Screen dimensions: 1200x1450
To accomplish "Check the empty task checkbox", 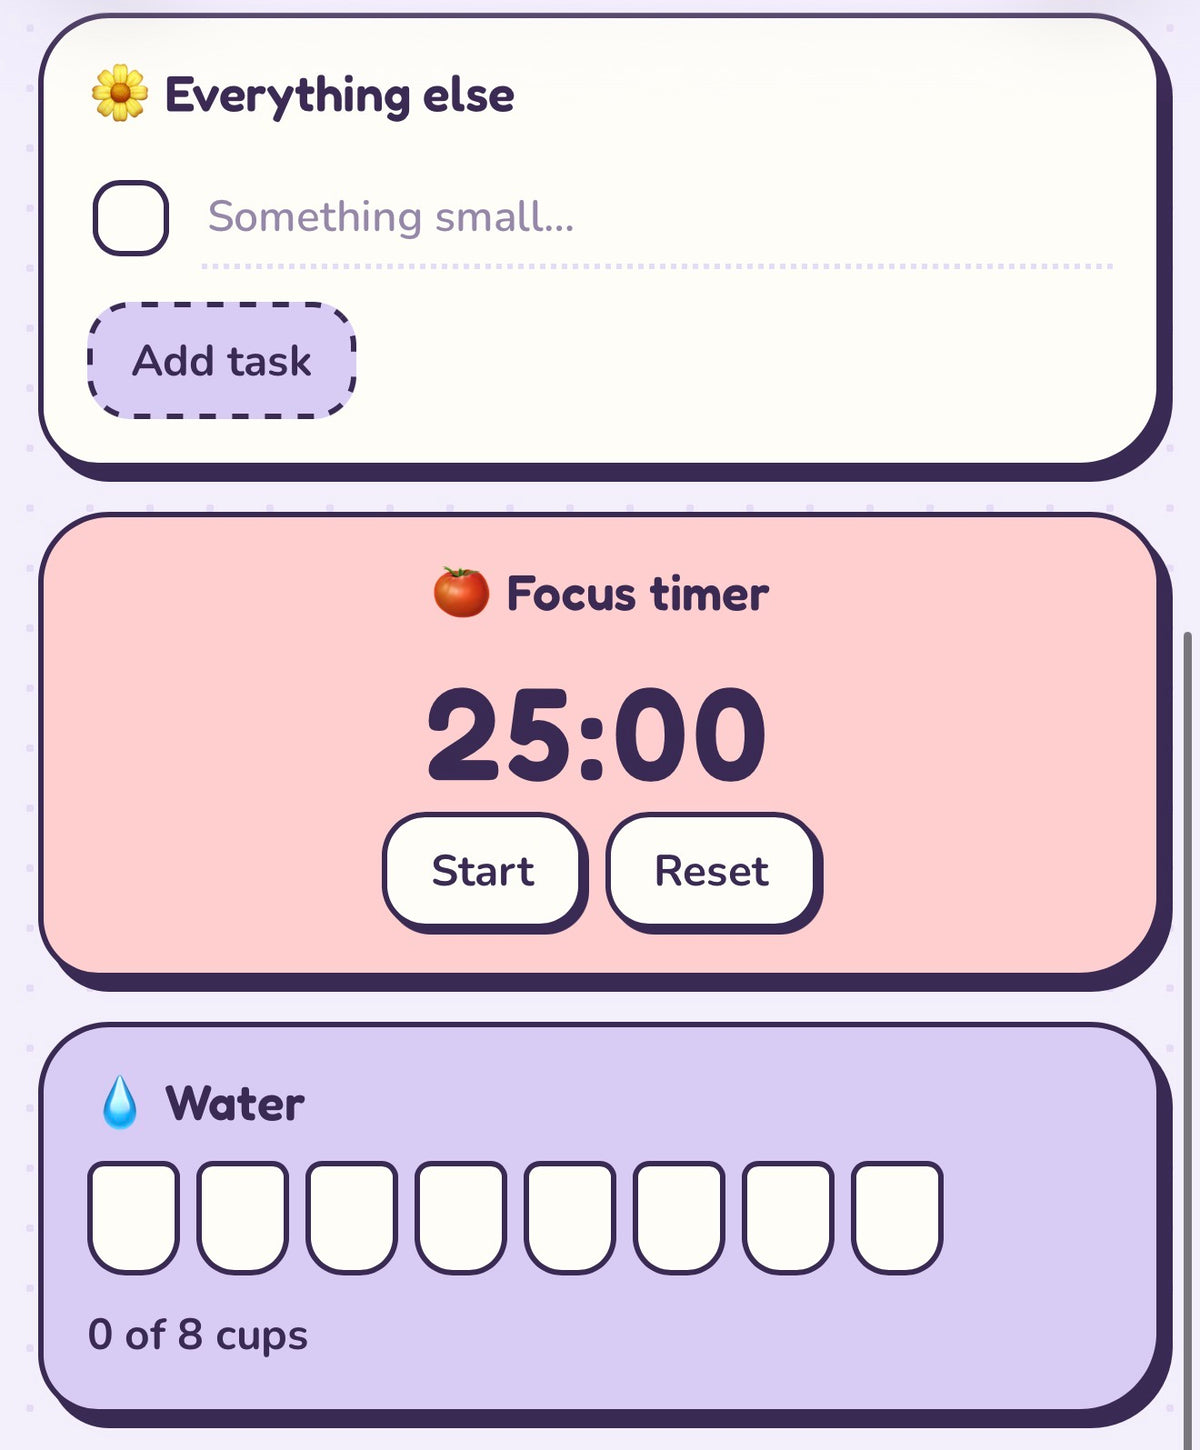I will 131,218.
